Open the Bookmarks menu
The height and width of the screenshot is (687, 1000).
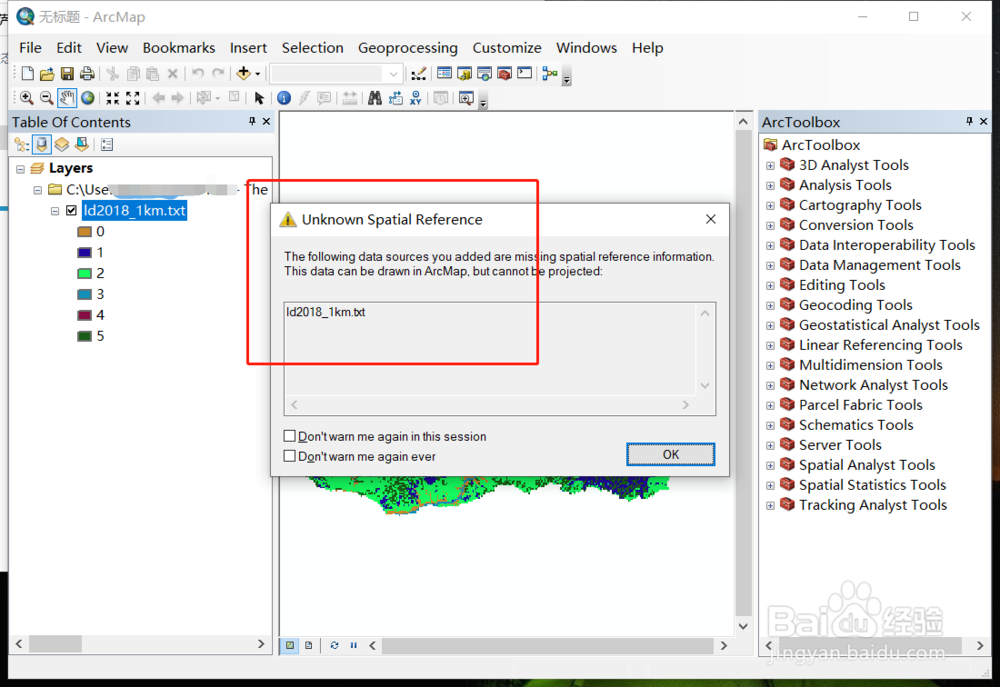[179, 48]
